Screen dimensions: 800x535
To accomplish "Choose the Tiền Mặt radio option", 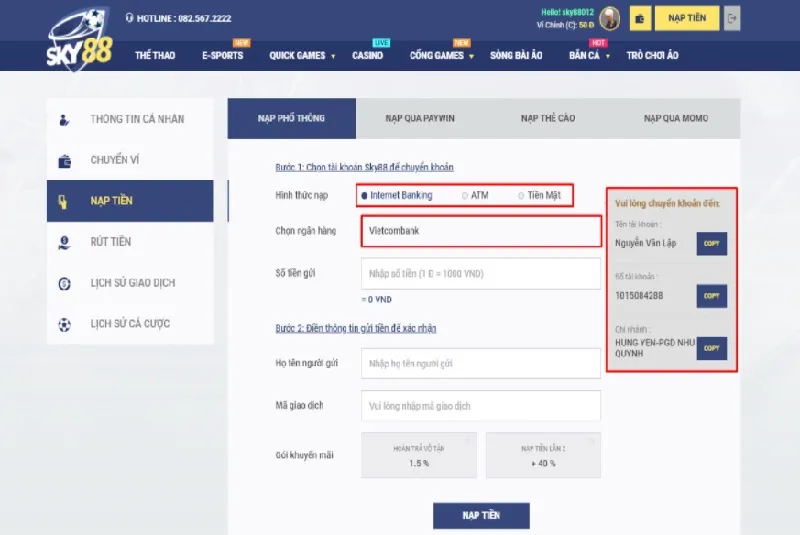I will tap(521, 195).
